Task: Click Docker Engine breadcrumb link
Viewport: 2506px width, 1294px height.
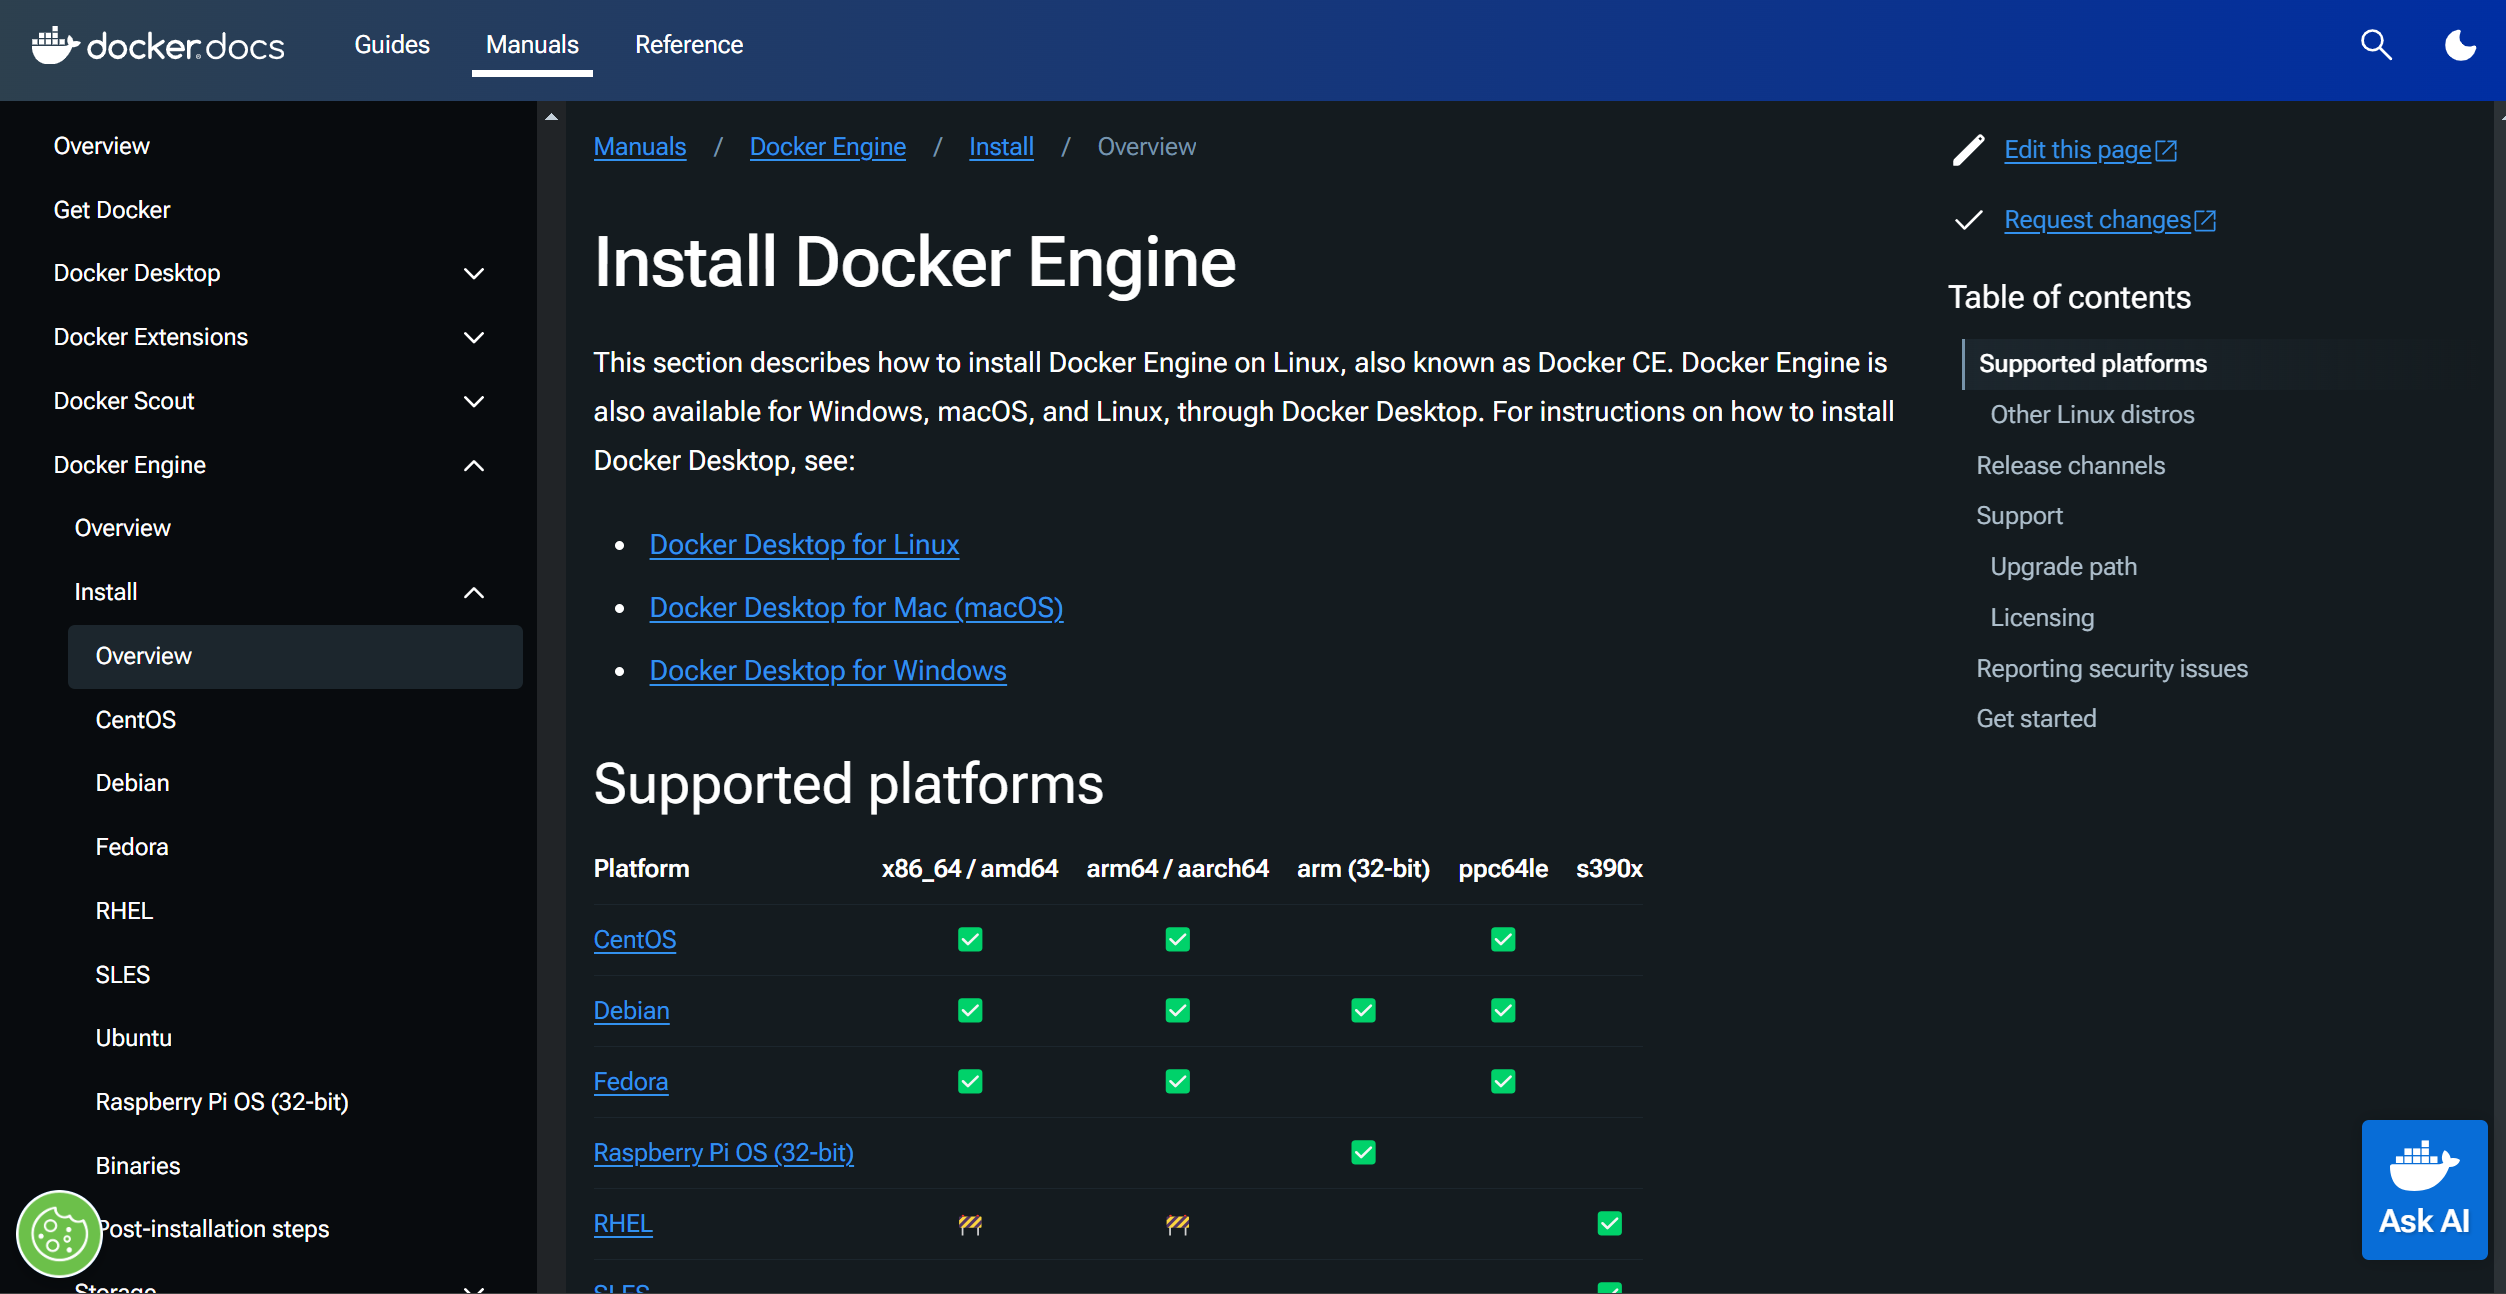Action: 828,147
